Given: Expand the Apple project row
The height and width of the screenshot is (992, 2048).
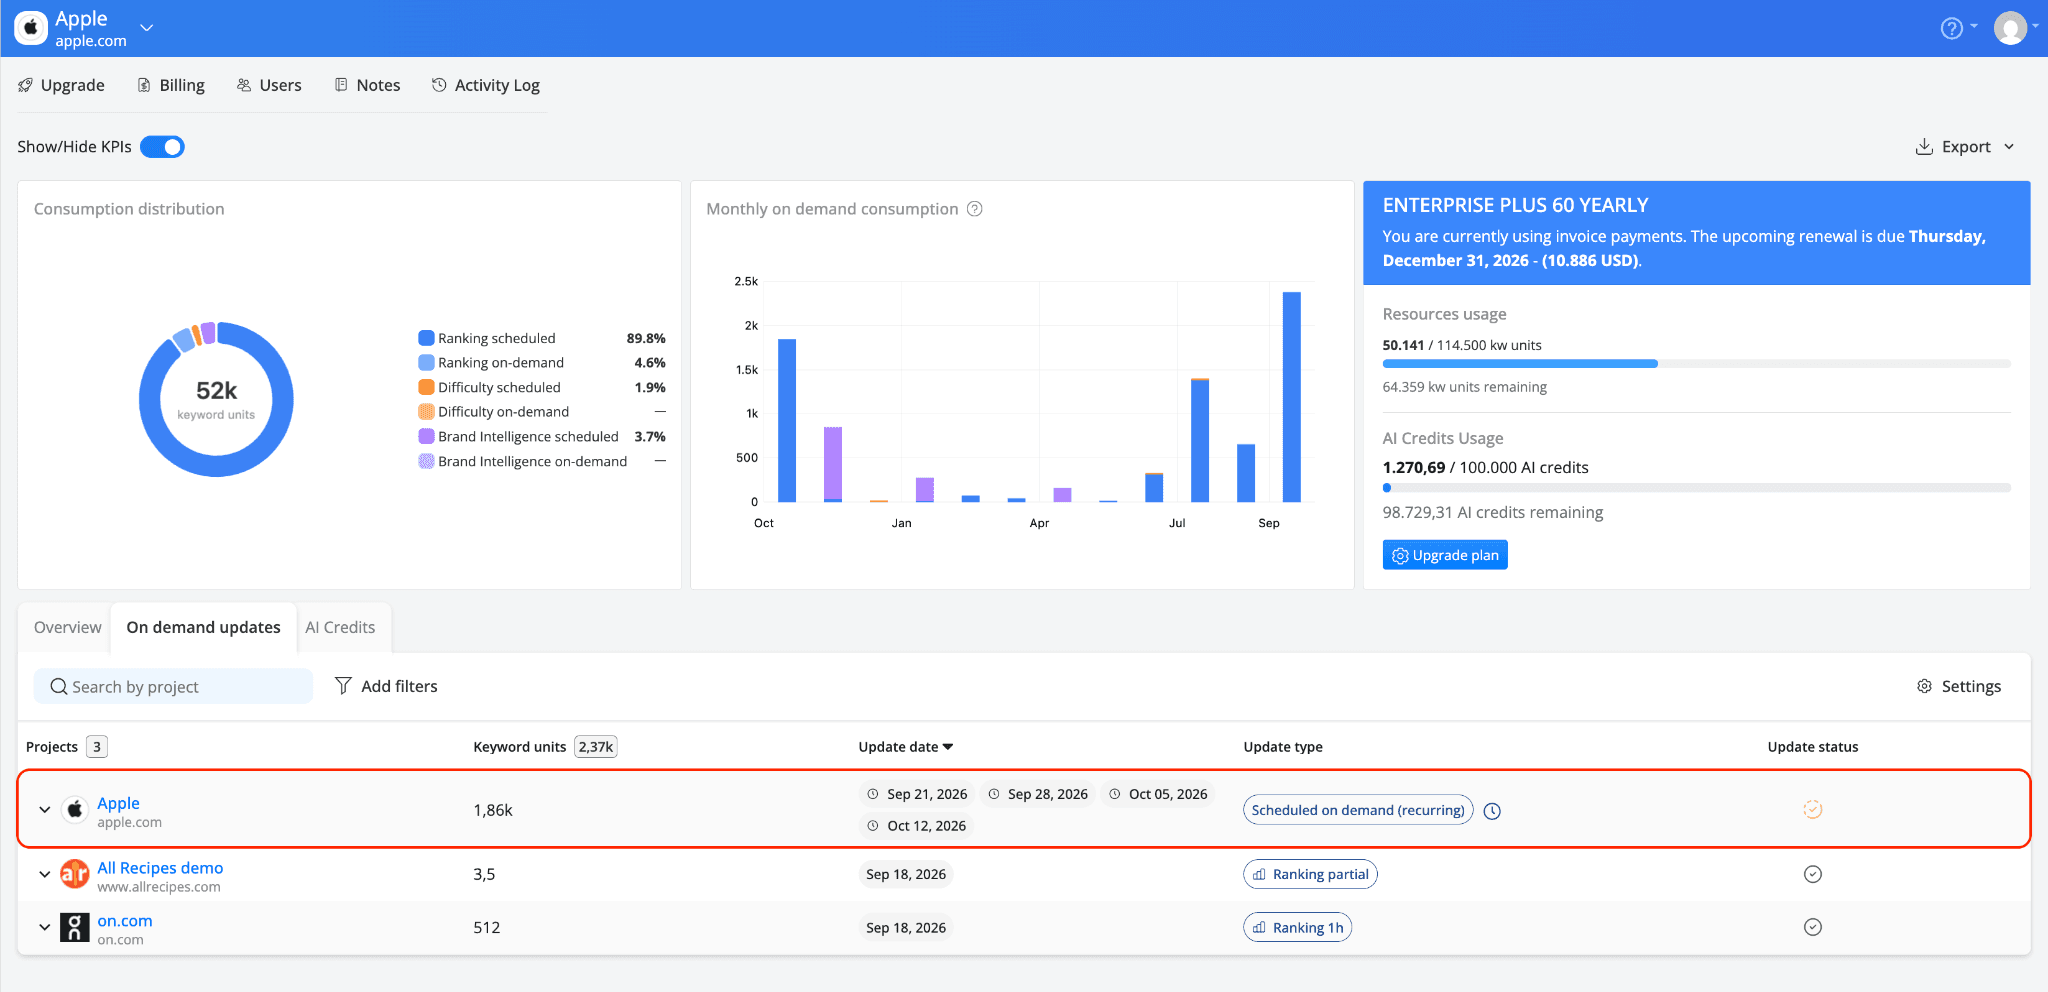Looking at the screenshot, I should (x=44, y=810).
